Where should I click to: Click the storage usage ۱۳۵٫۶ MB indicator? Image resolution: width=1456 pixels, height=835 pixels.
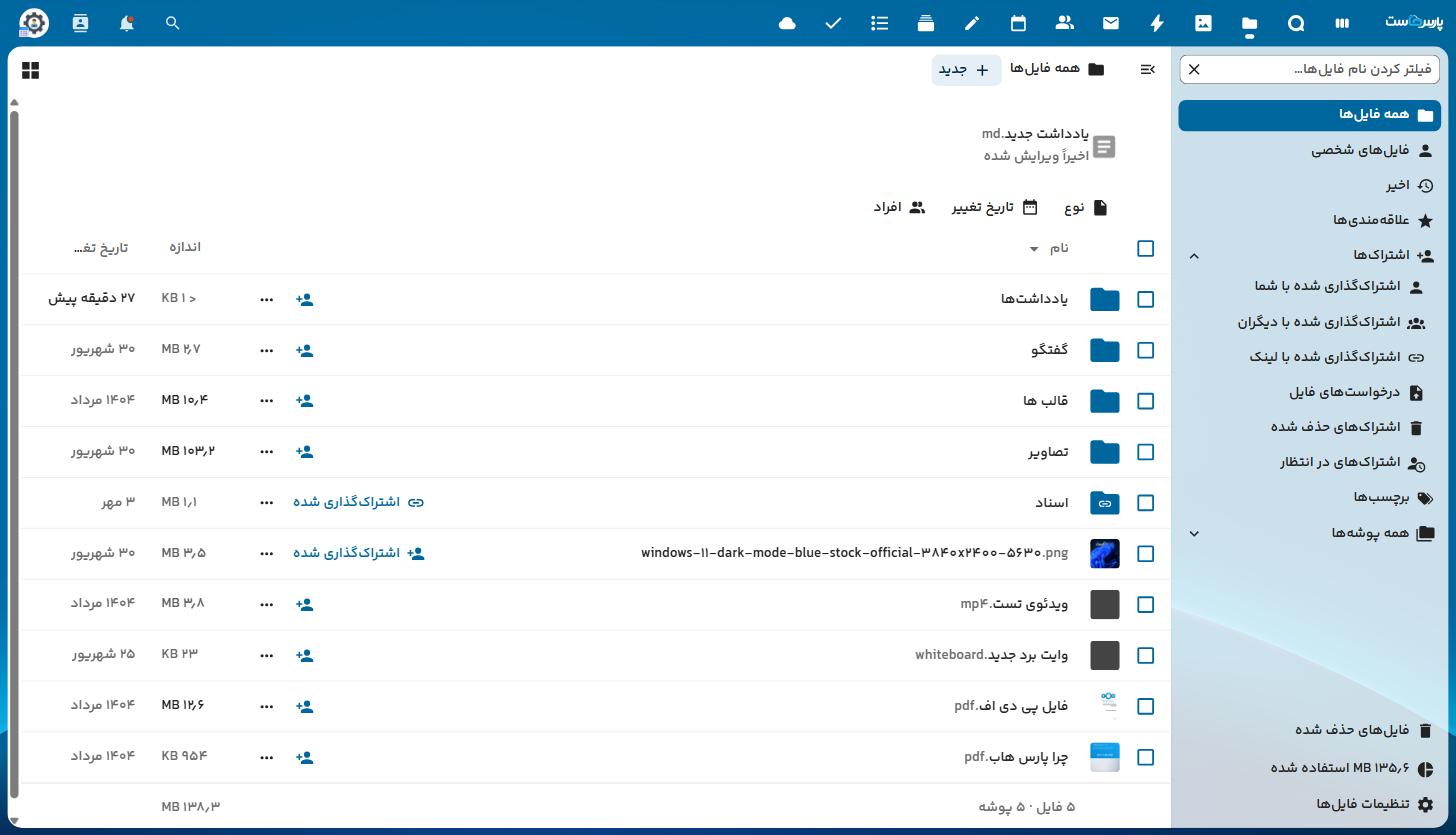1309,768
